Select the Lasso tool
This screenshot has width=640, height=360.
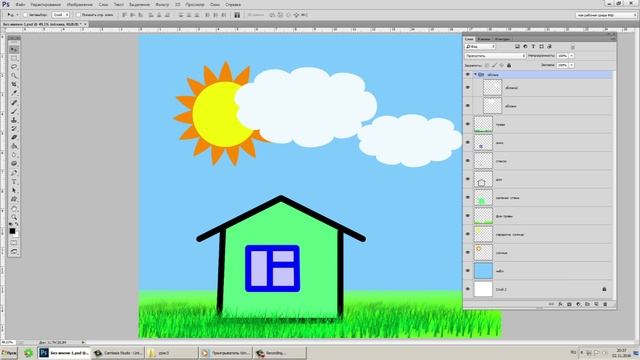pyautogui.click(x=14, y=67)
